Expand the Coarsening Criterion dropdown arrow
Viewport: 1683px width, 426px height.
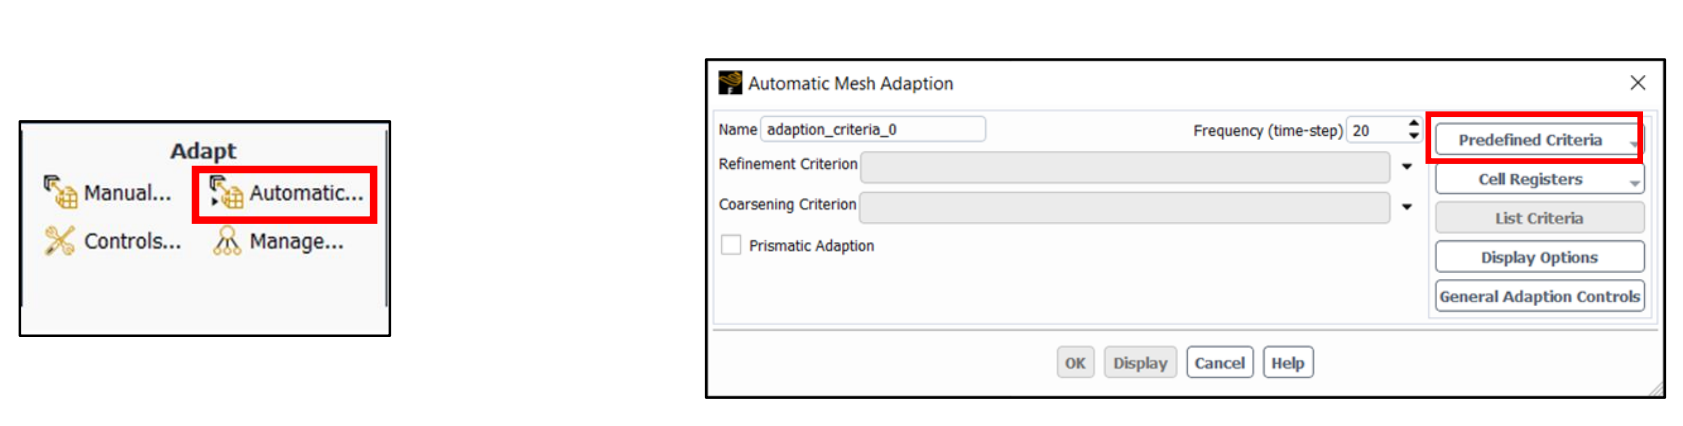[x=1406, y=207]
